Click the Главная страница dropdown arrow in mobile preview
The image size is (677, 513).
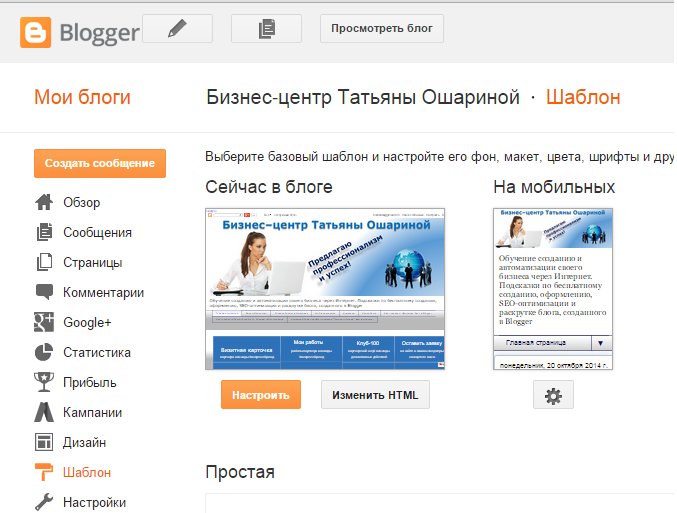click(x=601, y=343)
